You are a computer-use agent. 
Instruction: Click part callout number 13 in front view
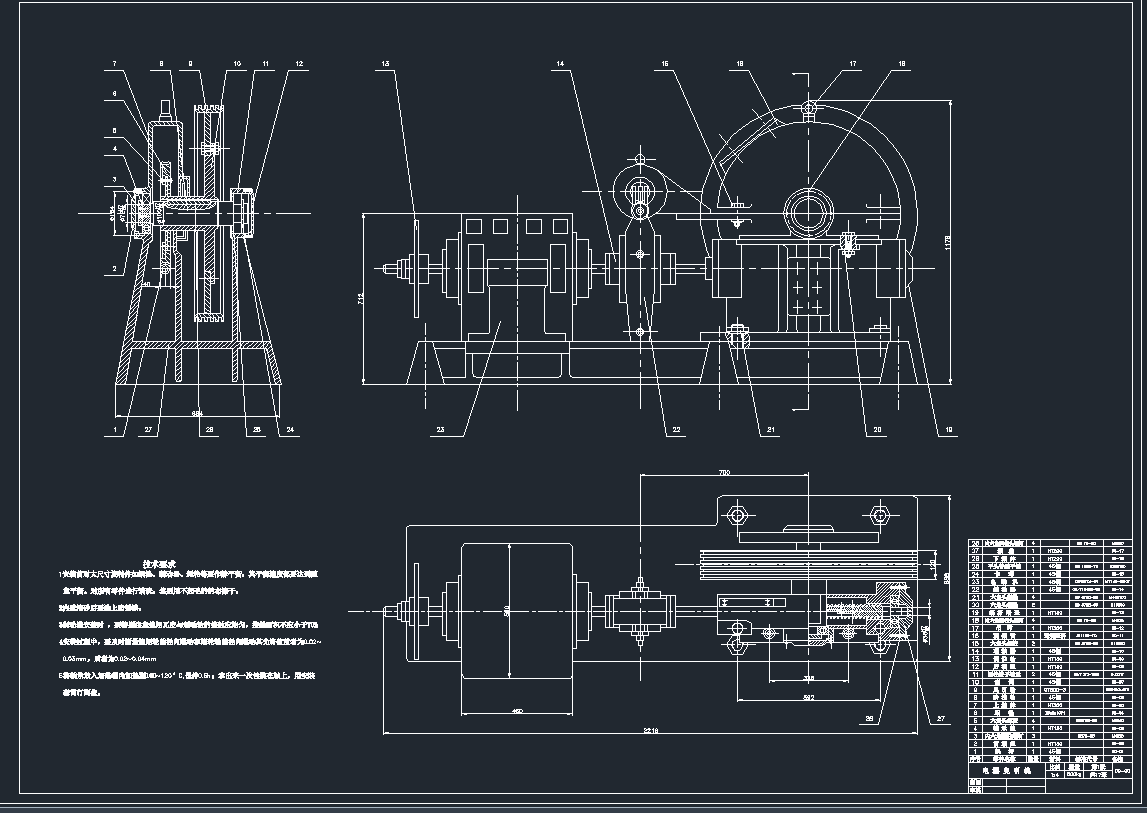[385, 63]
